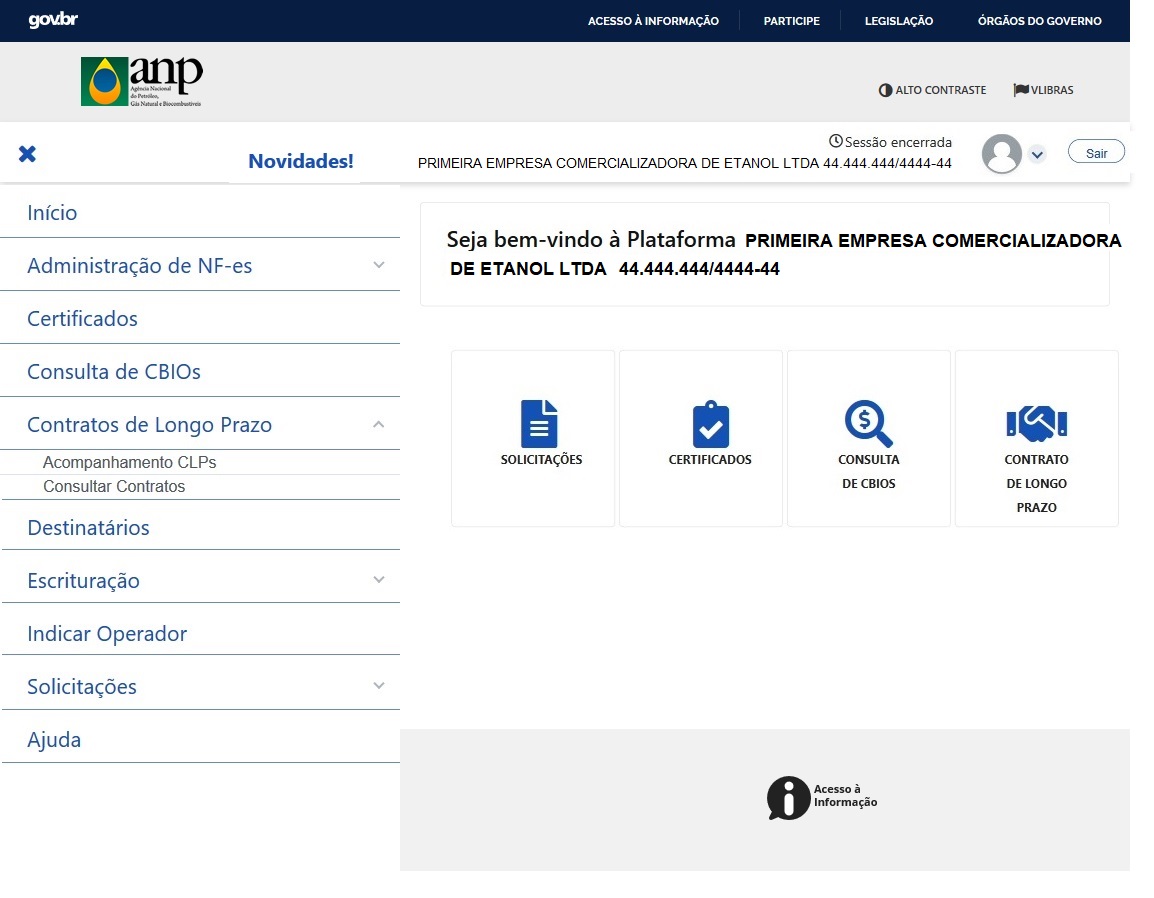Open the Contrato de Longo Prazo handshake icon
This screenshot has height=898, width=1154.
pos(1036,424)
